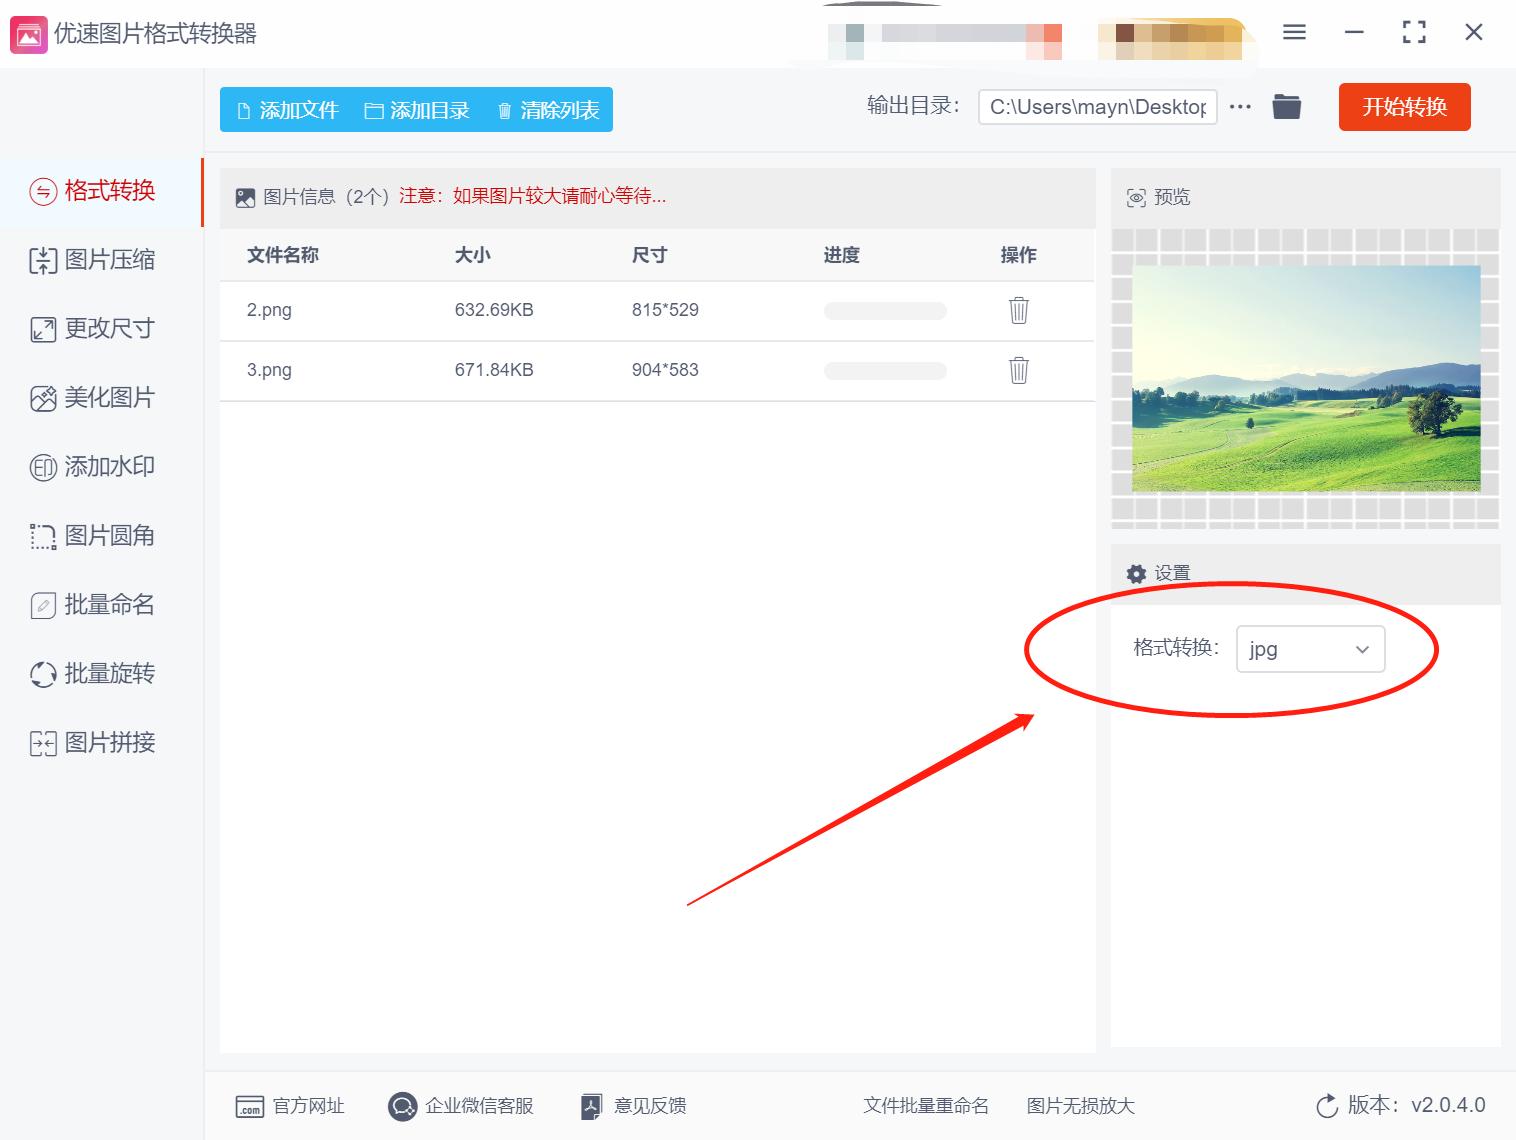Open the 意见反馈 feedback link
This screenshot has height=1140, width=1516.
(x=634, y=1106)
